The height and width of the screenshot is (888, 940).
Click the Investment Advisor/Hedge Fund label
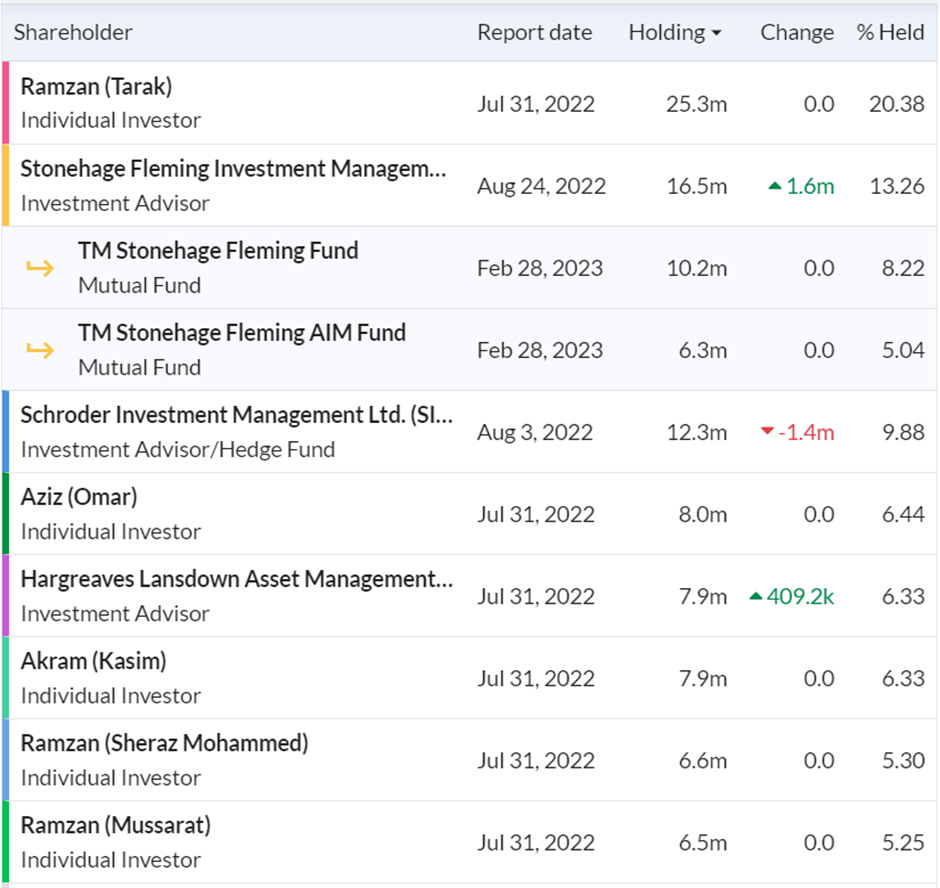point(177,450)
